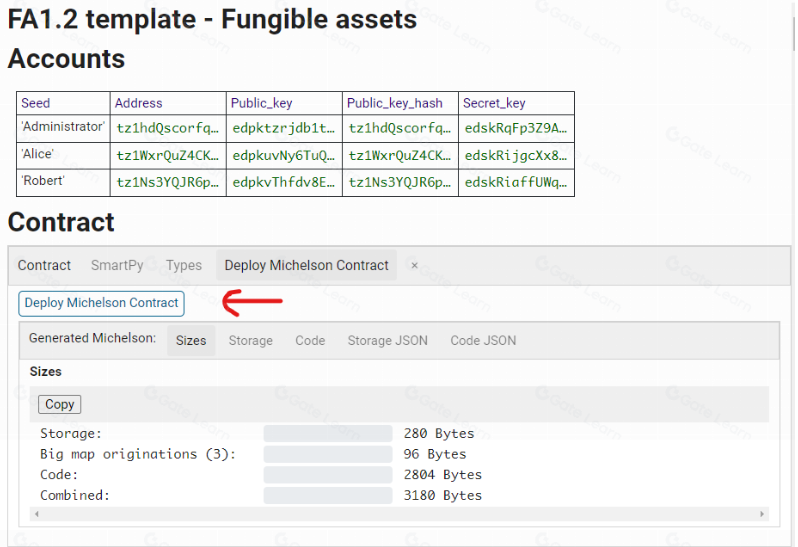Switch to the Contract tab
This screenshot has height=547, width=798.
pyautogui.click(x=44, y=265)
